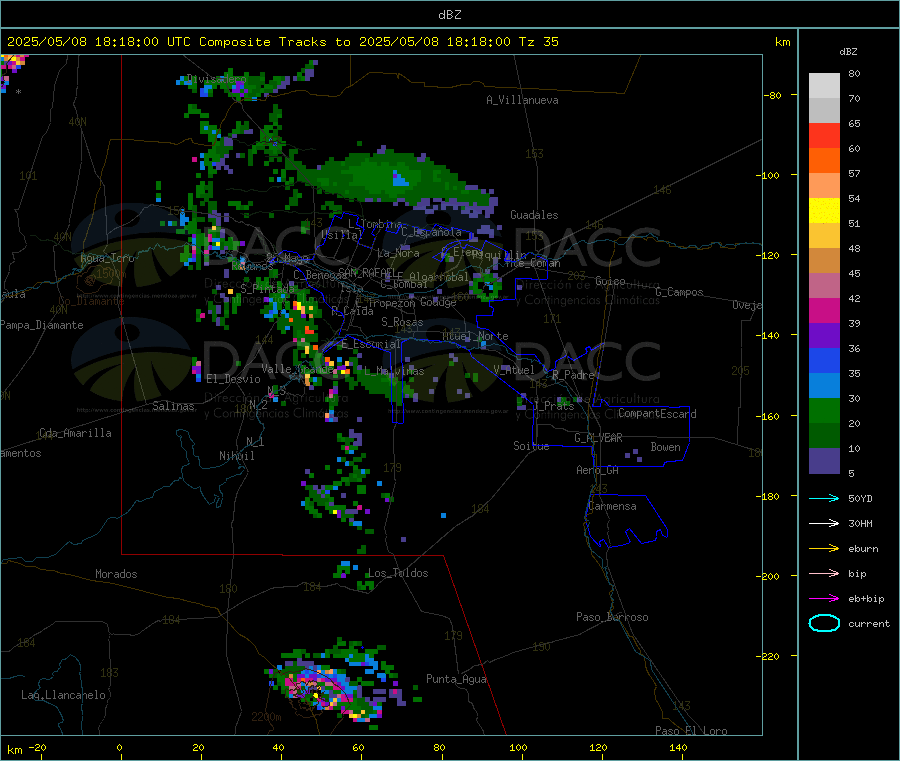Click the Atuel_Norte map label
Viewport: 900px width, 761px height.
click(475, 336)
